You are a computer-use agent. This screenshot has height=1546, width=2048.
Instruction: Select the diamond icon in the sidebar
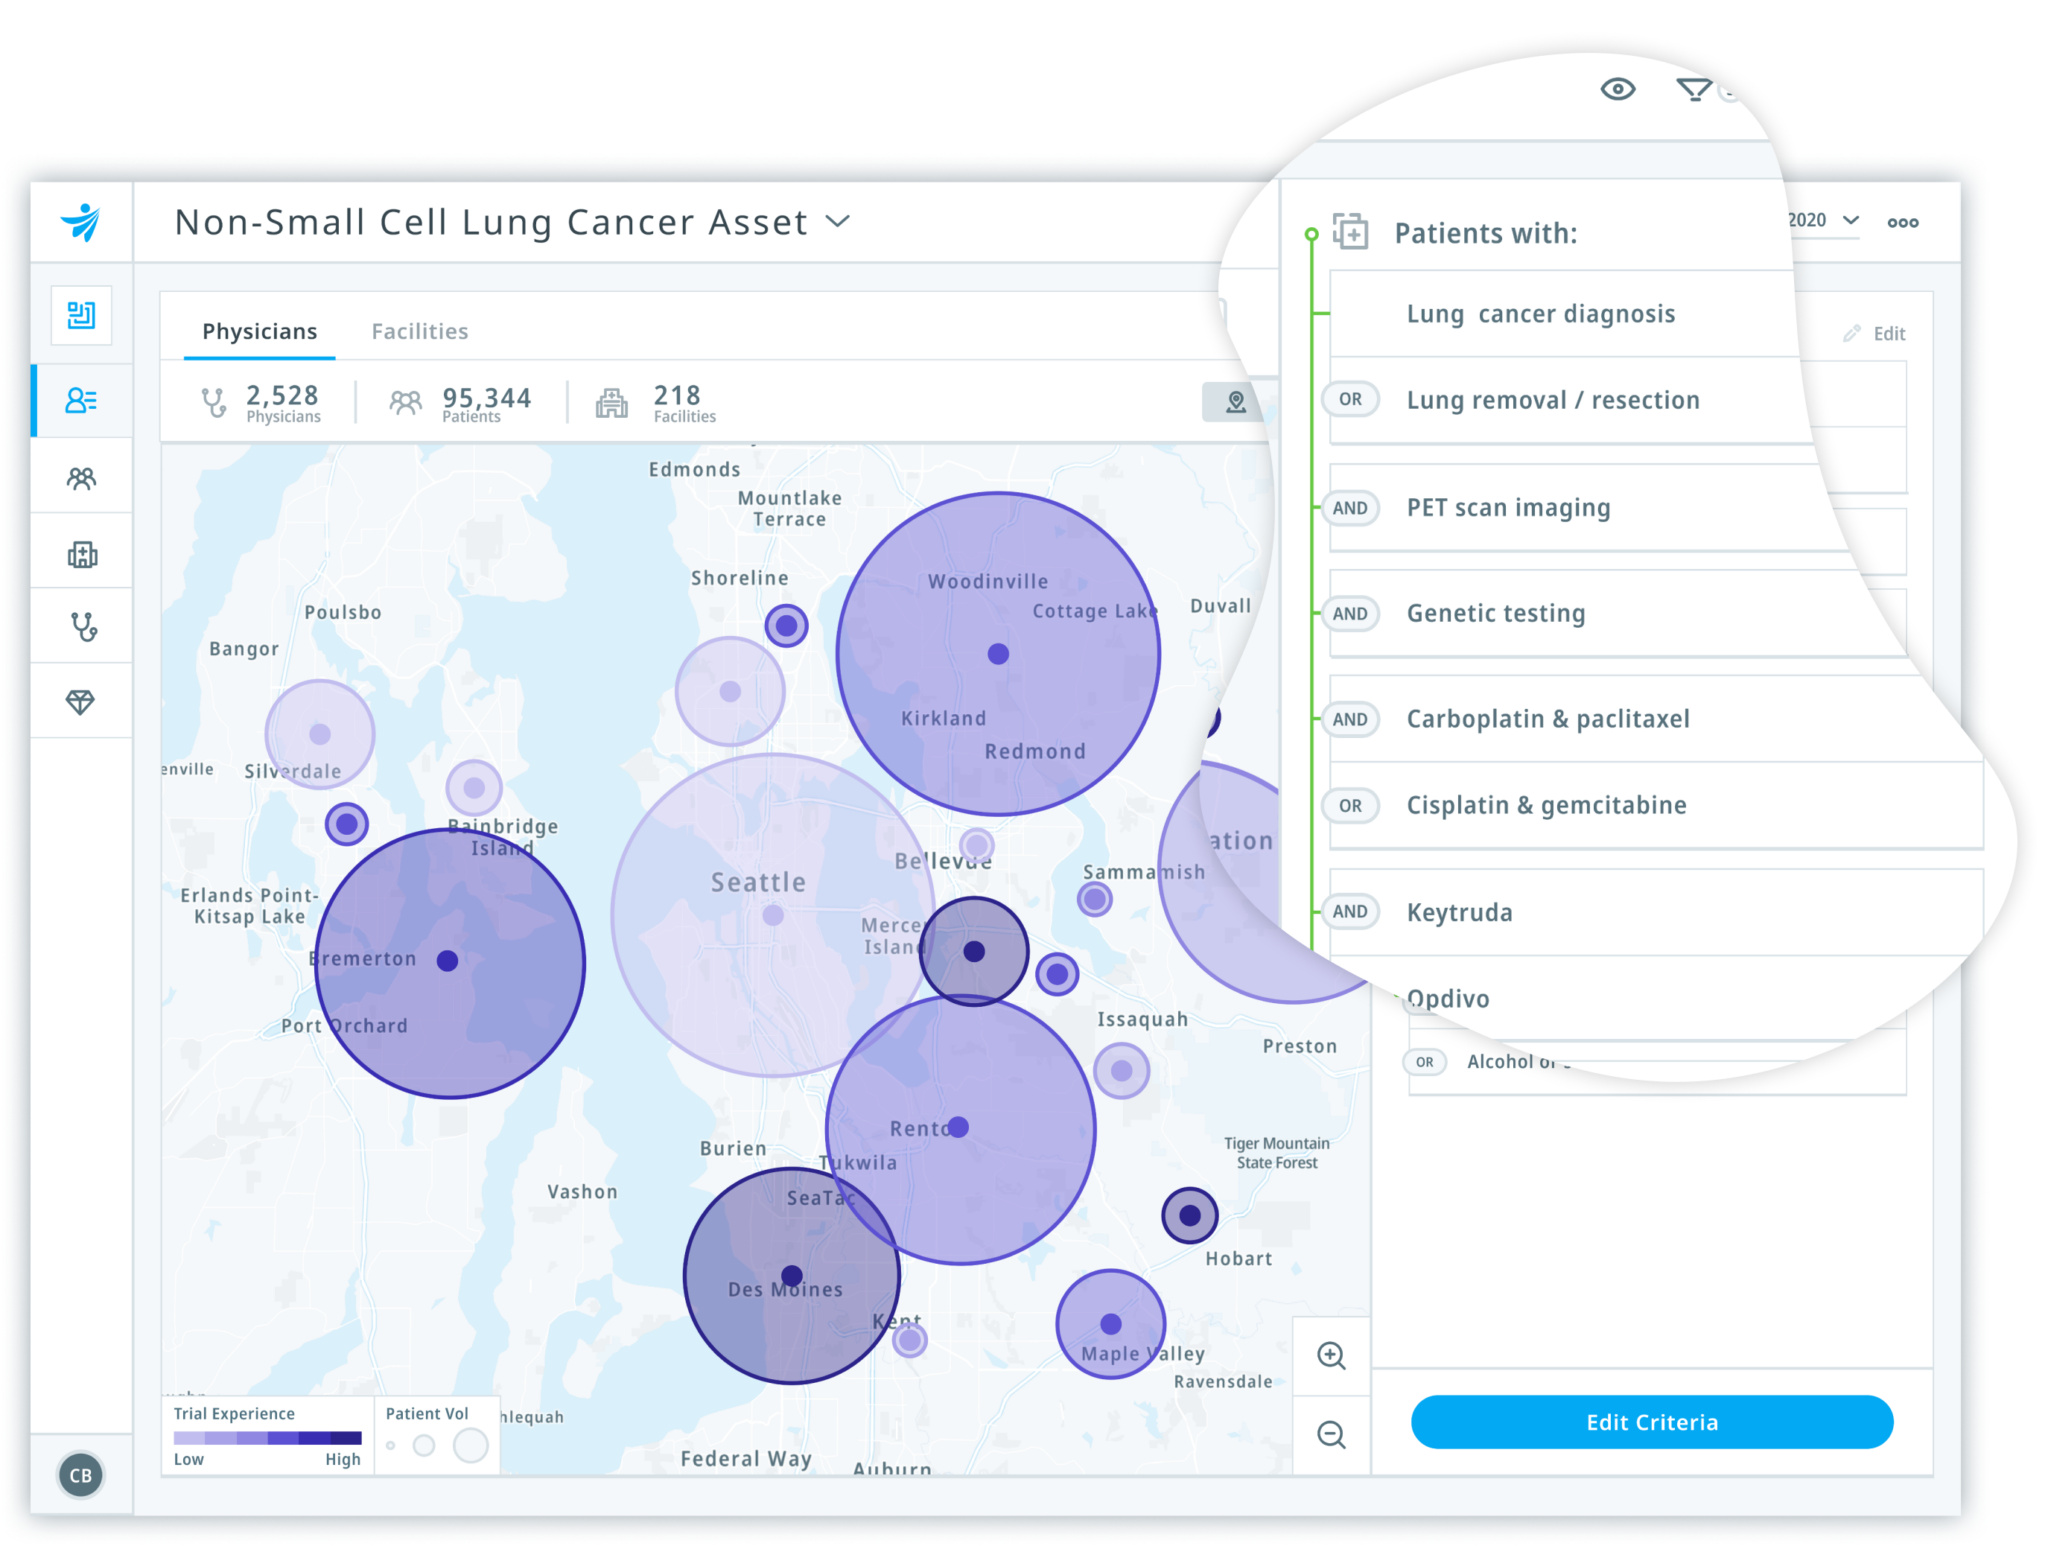tap(81, 701)
